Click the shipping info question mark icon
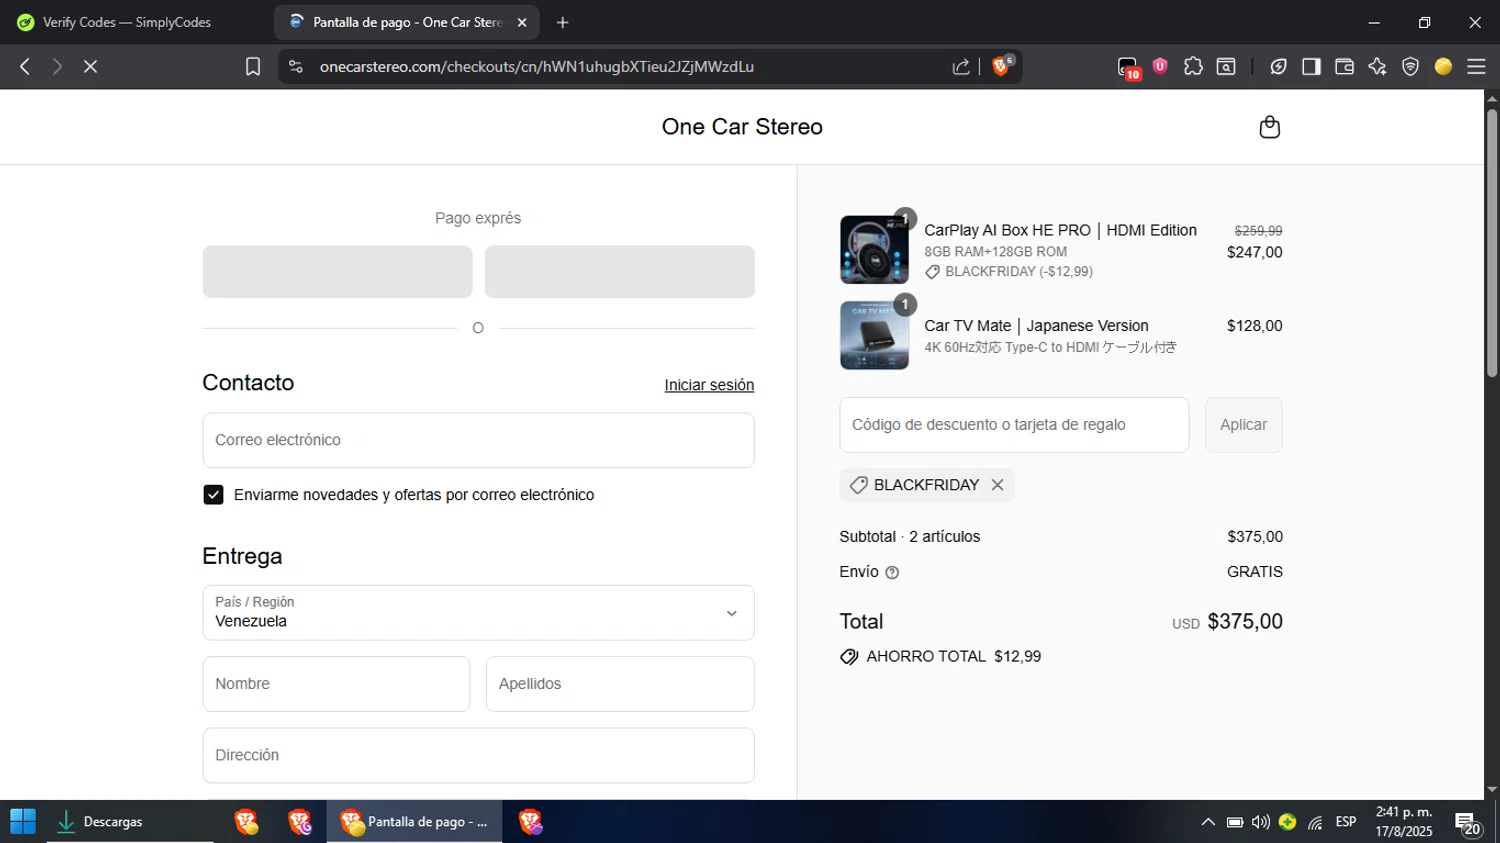 coord(892,573)
